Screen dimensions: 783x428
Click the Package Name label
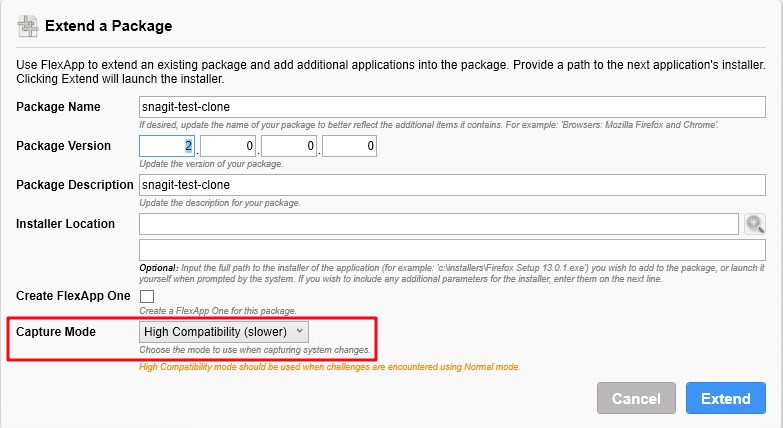pyautogui.click(x=58, y=107)
